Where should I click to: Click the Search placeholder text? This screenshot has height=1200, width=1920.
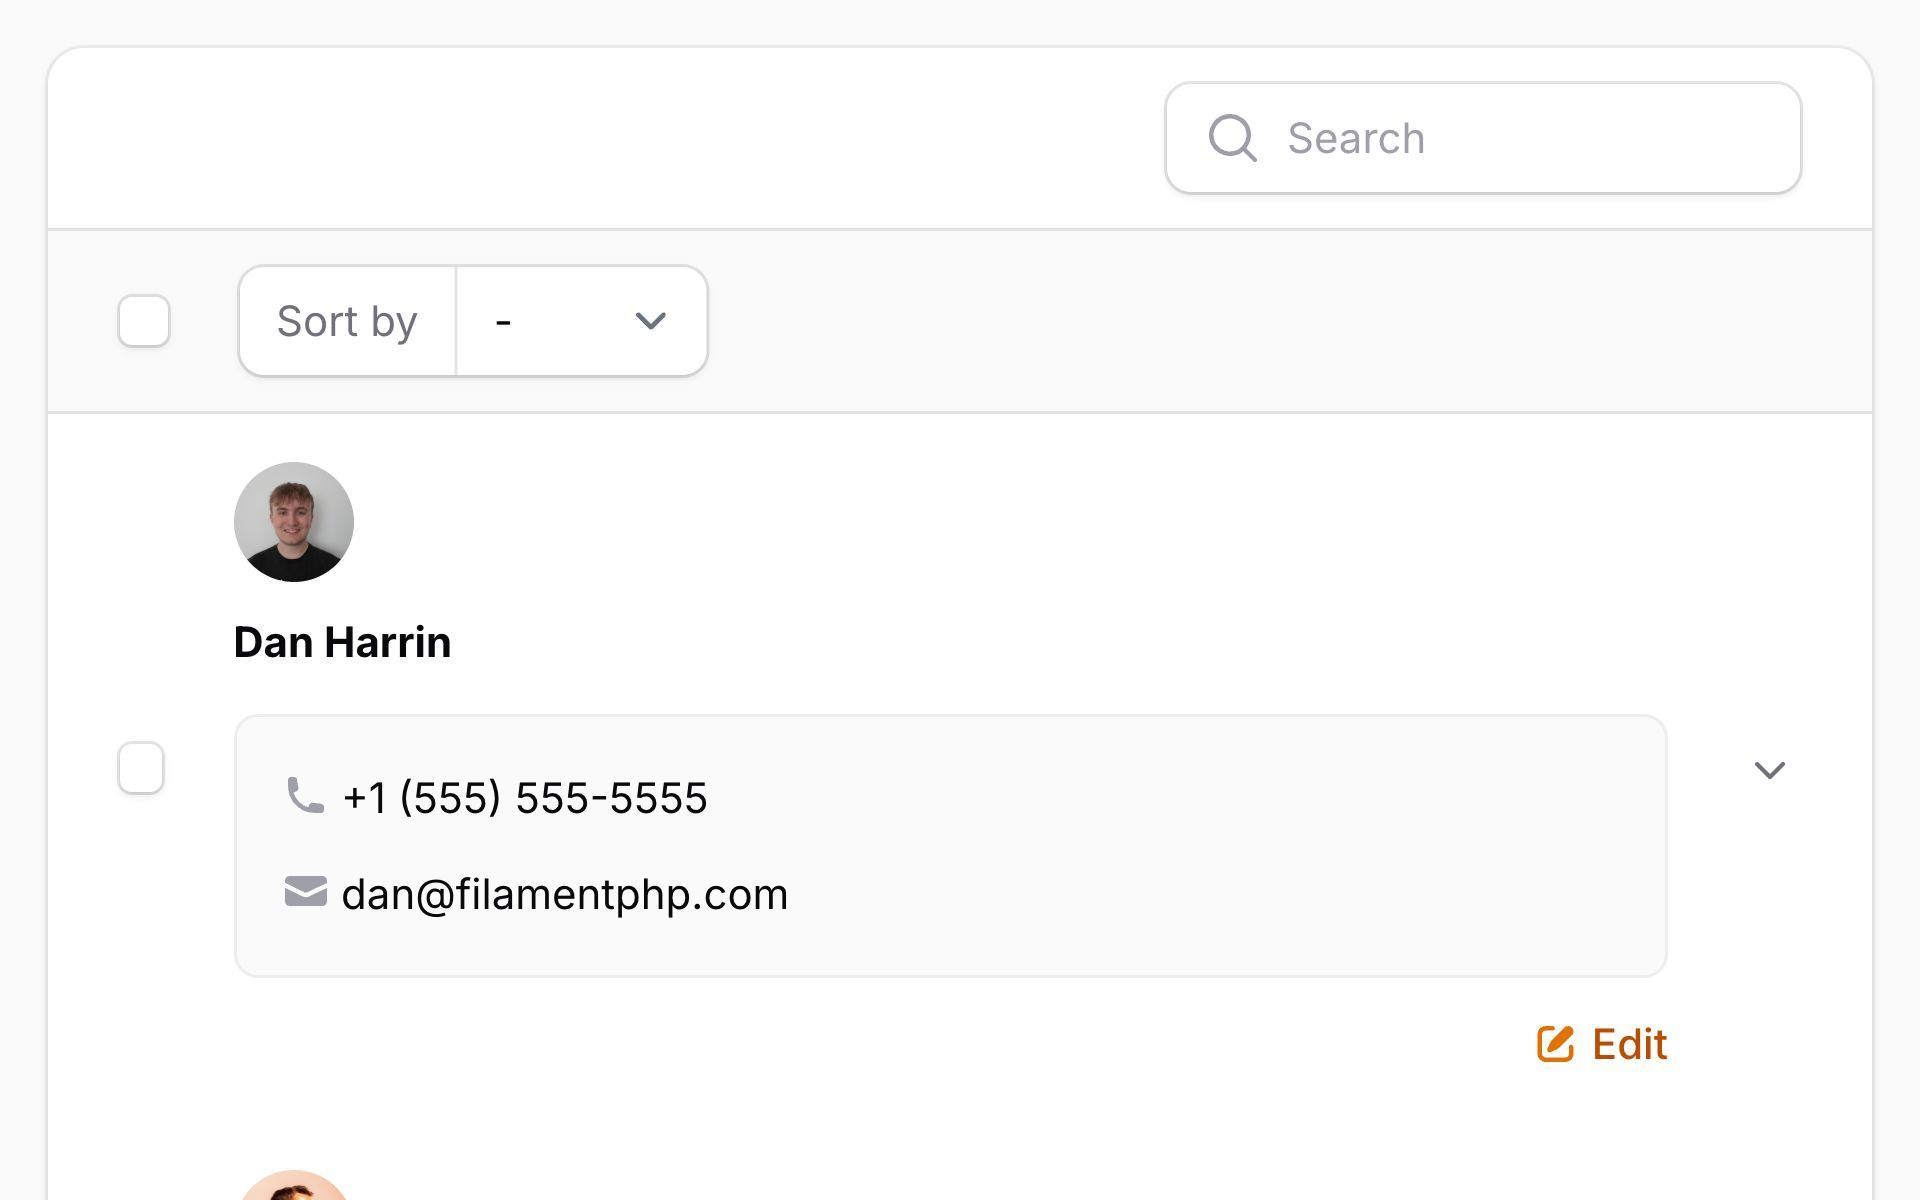coord(1356,138)
